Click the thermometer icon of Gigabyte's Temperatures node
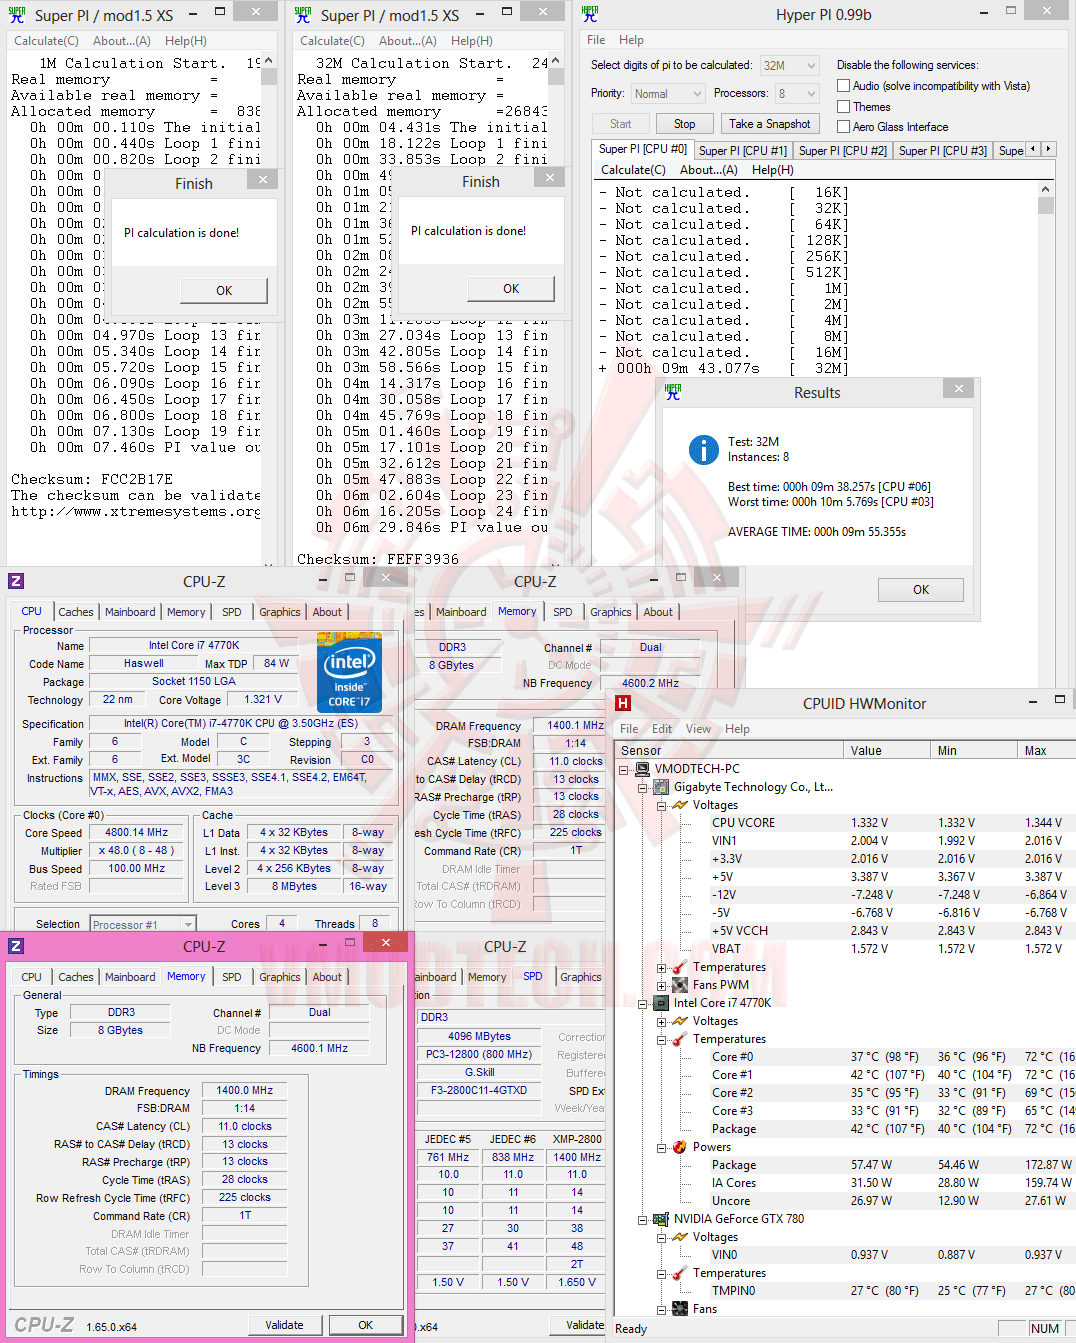1076x1343 pixels. [x=680, y=967]
